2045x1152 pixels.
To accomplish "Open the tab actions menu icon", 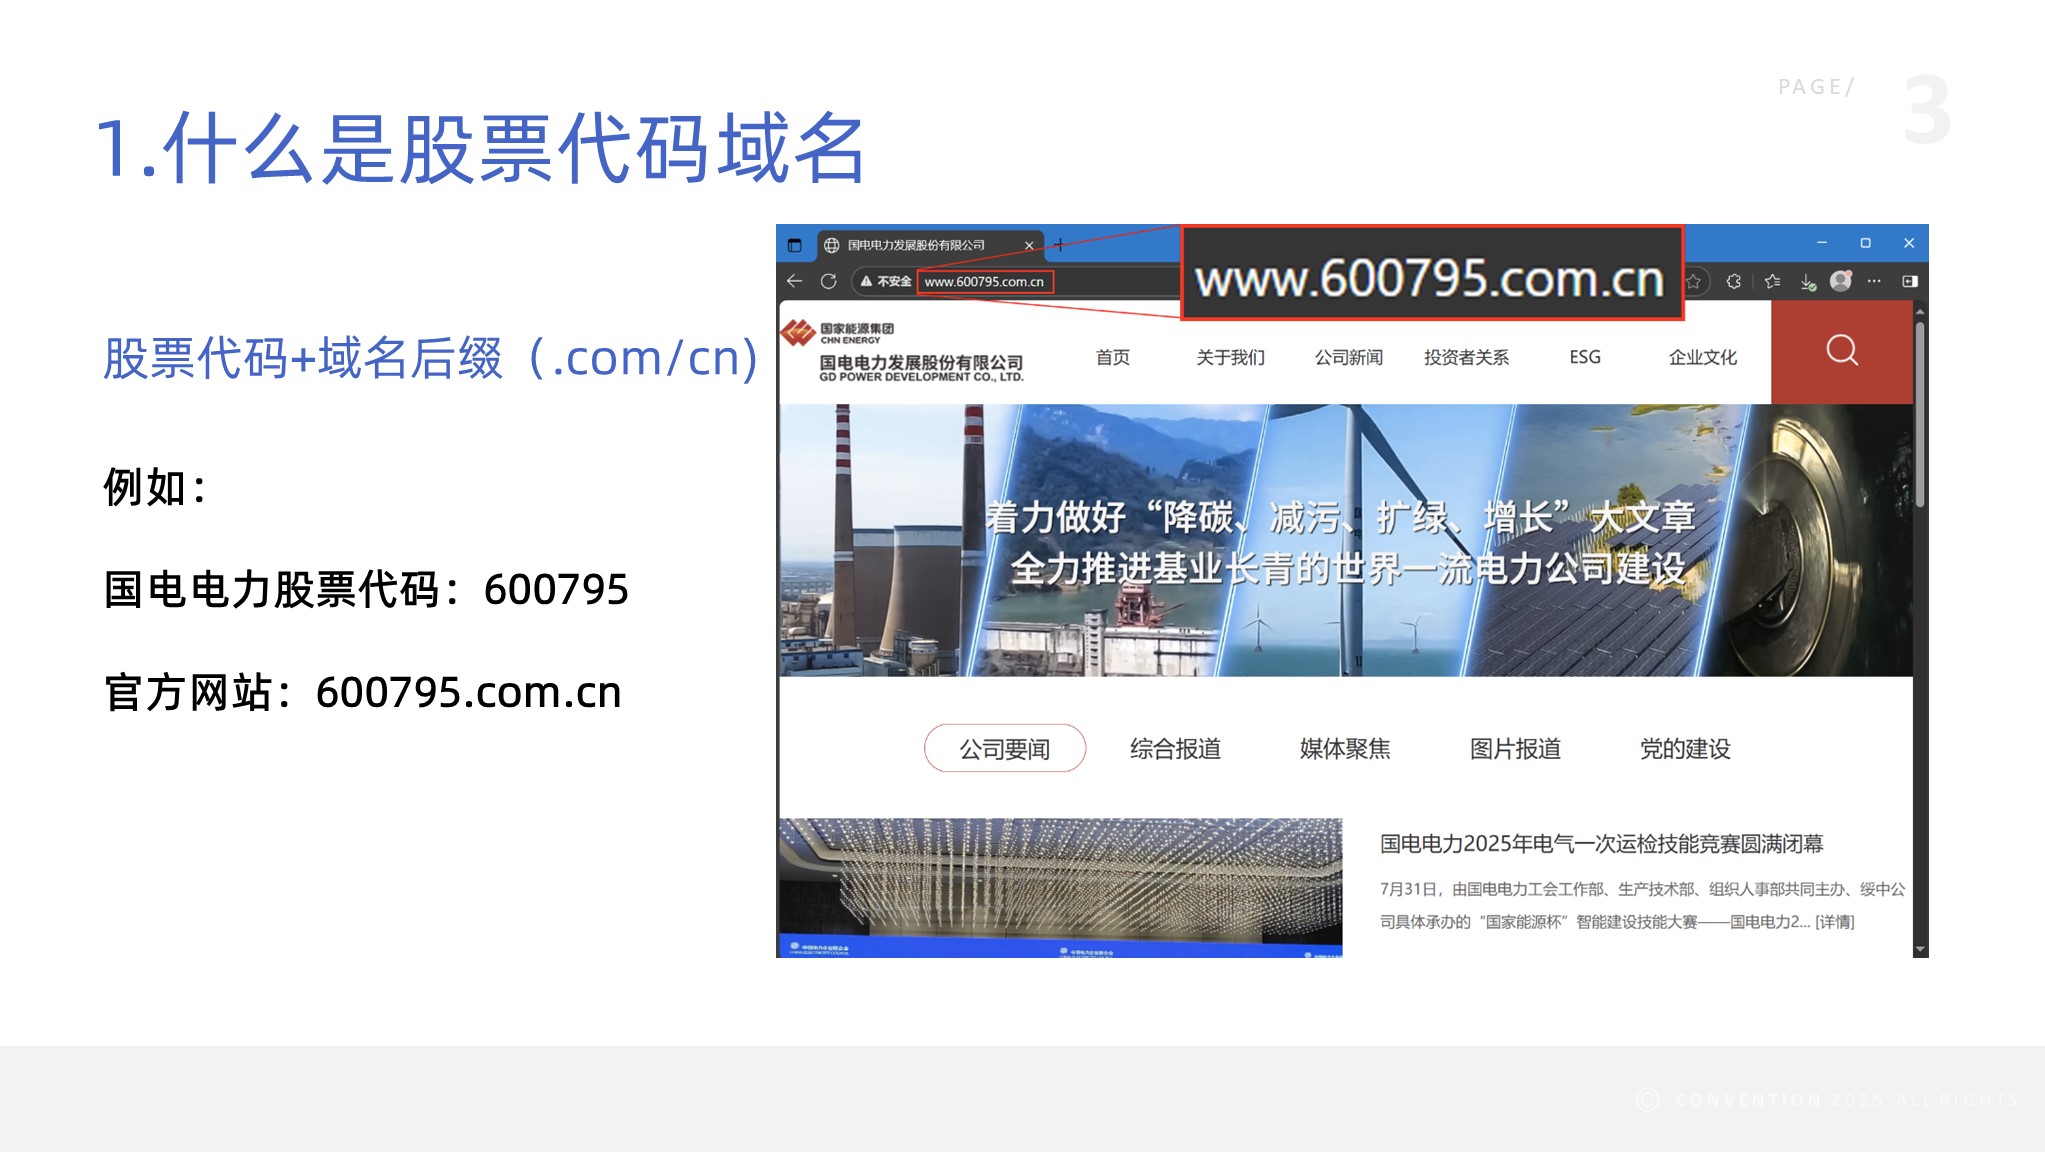I will pos(795,245).
